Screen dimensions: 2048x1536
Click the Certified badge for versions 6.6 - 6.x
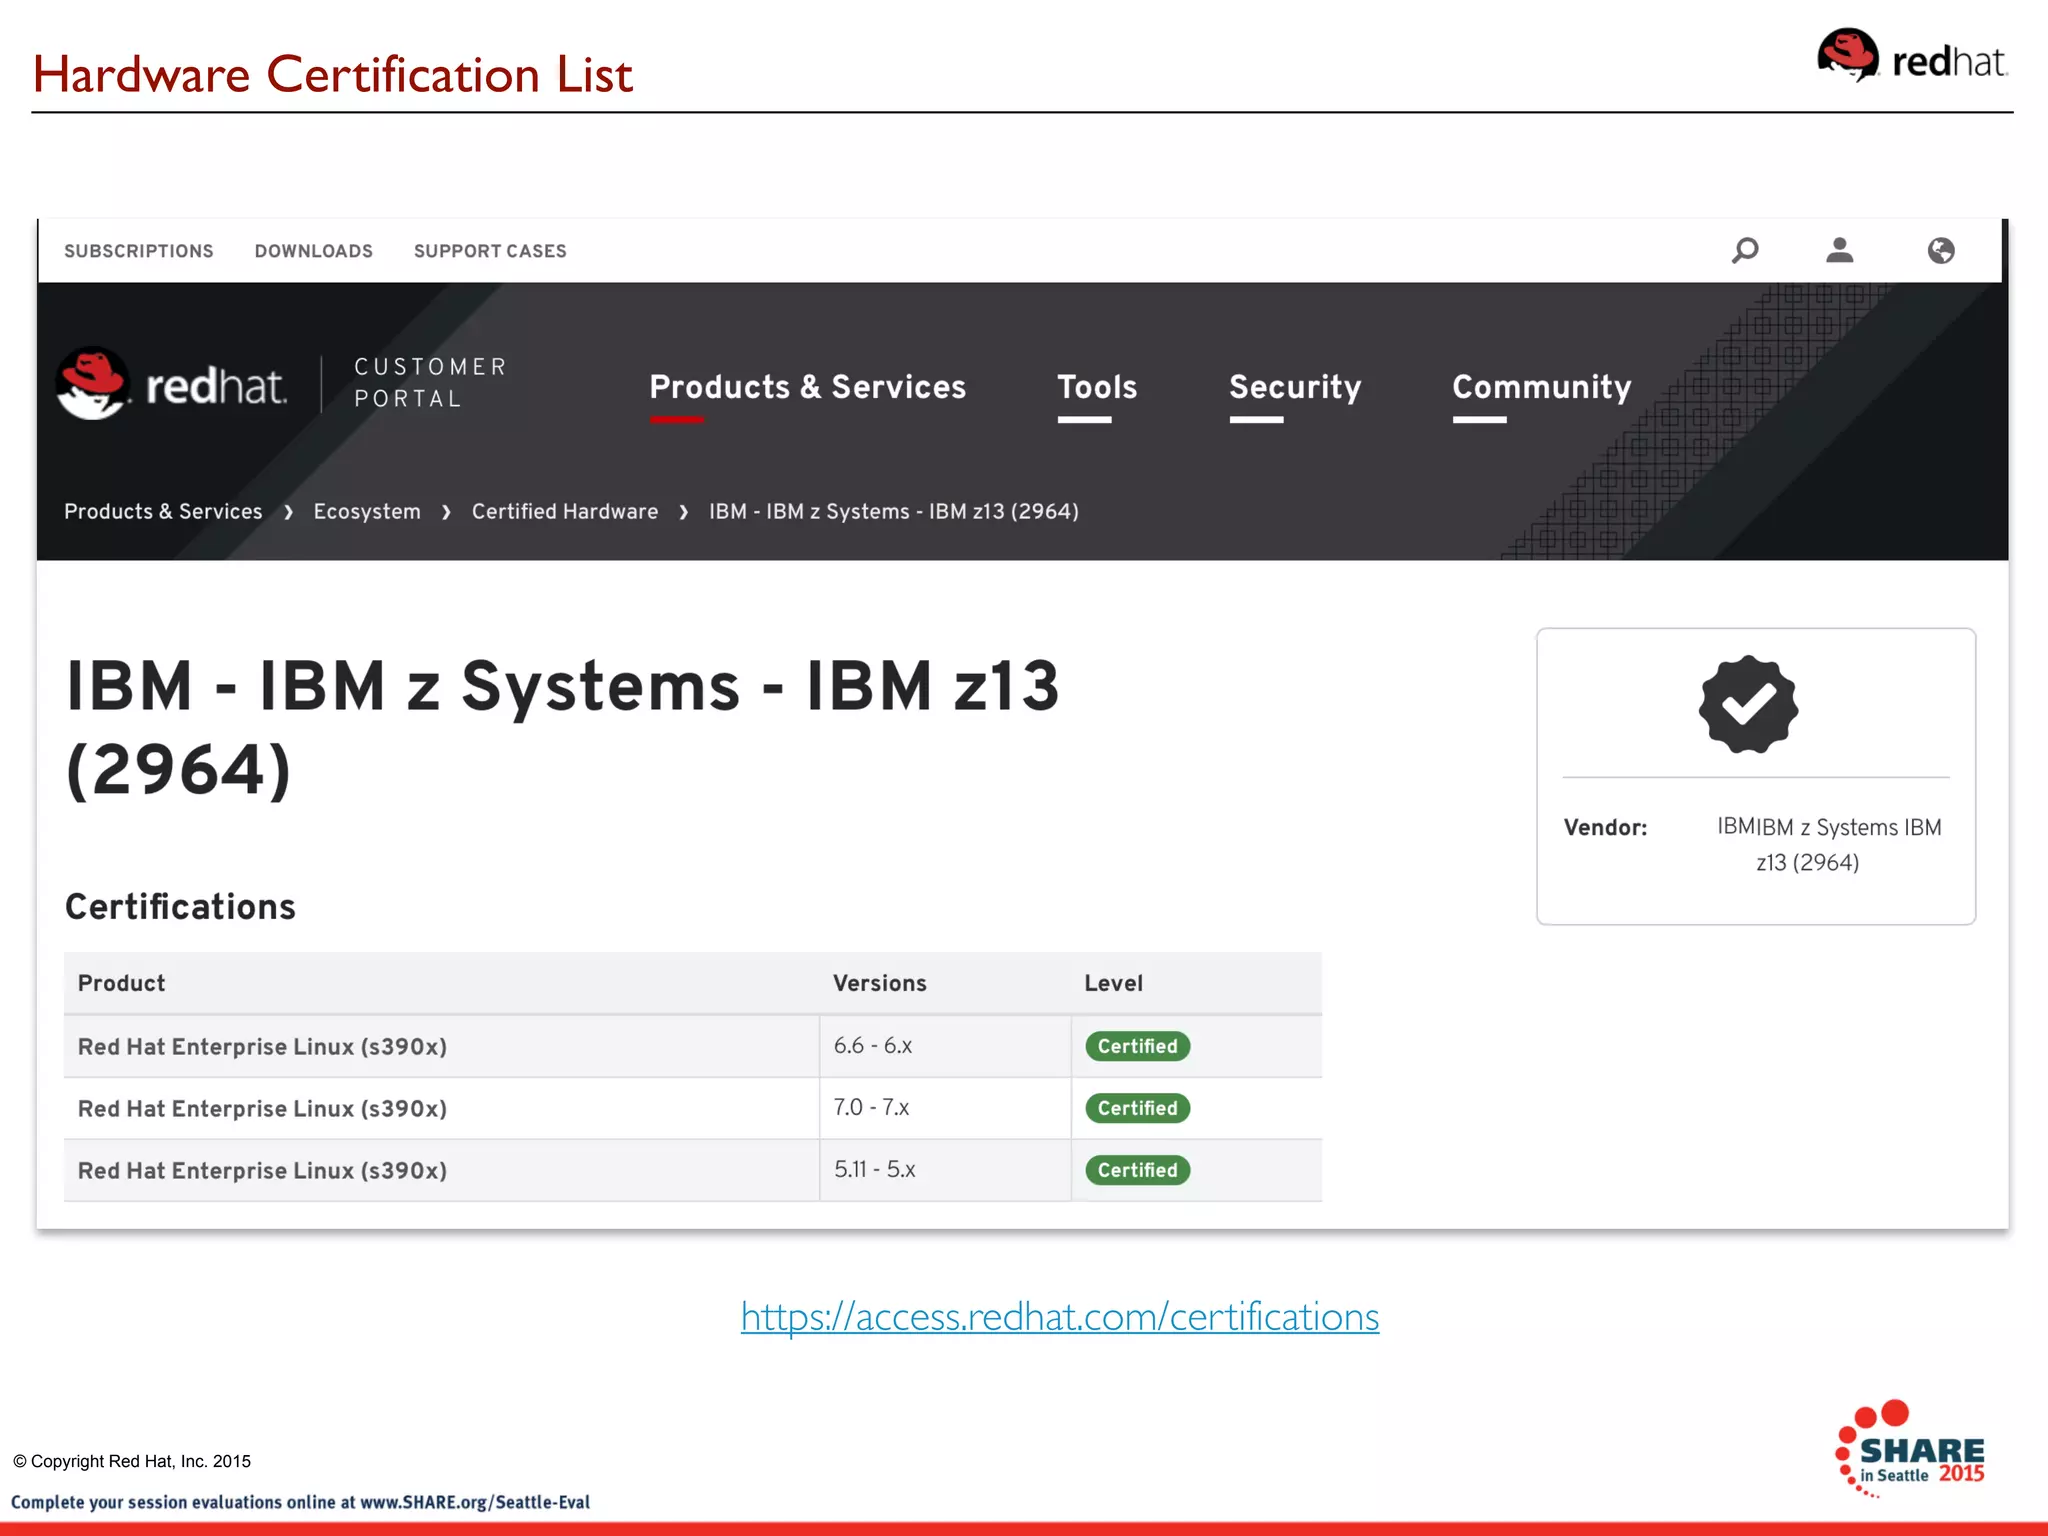[x=1137, y=1046]
